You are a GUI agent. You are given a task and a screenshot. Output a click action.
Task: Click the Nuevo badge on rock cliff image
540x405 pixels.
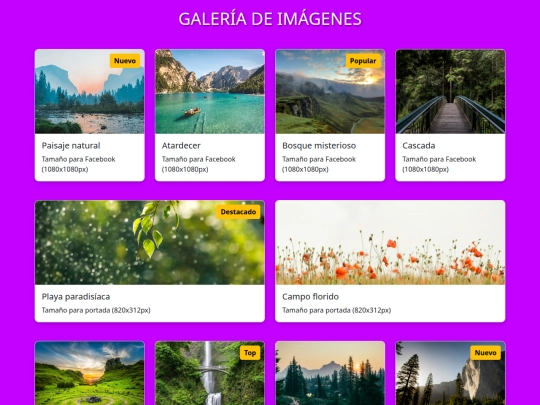(x=486, y=353)
